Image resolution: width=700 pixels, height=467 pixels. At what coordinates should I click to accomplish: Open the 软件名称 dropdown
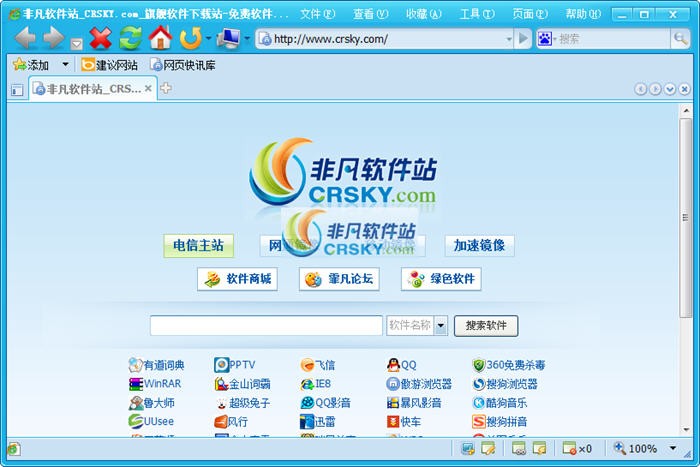point(417,325)
